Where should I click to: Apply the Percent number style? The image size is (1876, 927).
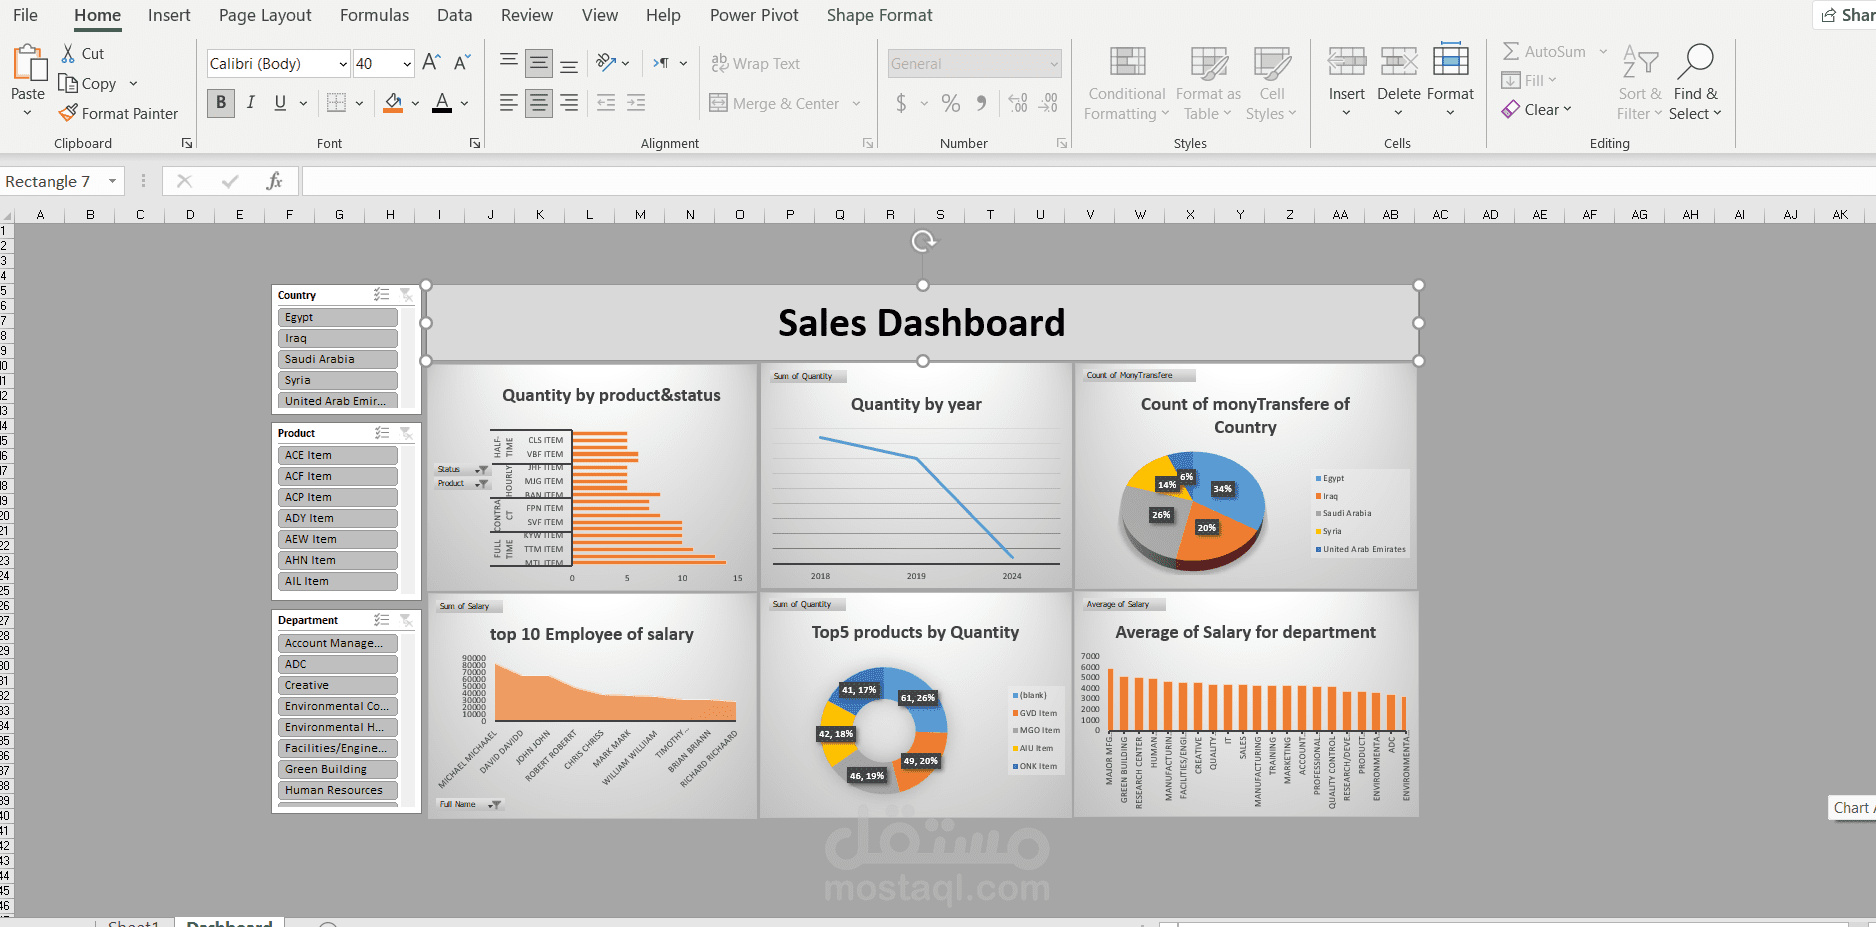[950, 103]
